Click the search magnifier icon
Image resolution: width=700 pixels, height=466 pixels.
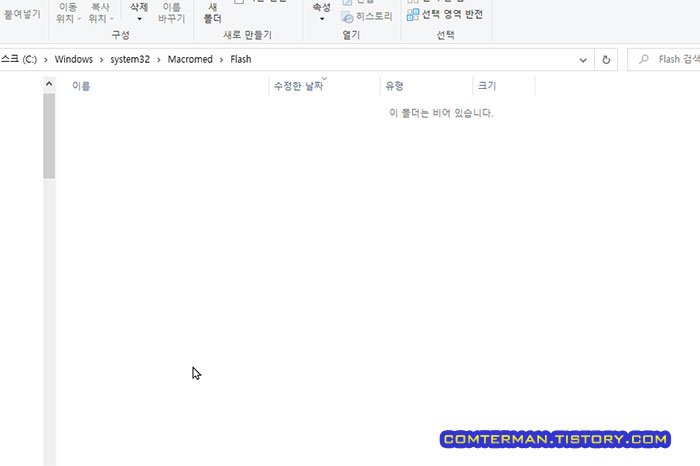click(643, 59)
